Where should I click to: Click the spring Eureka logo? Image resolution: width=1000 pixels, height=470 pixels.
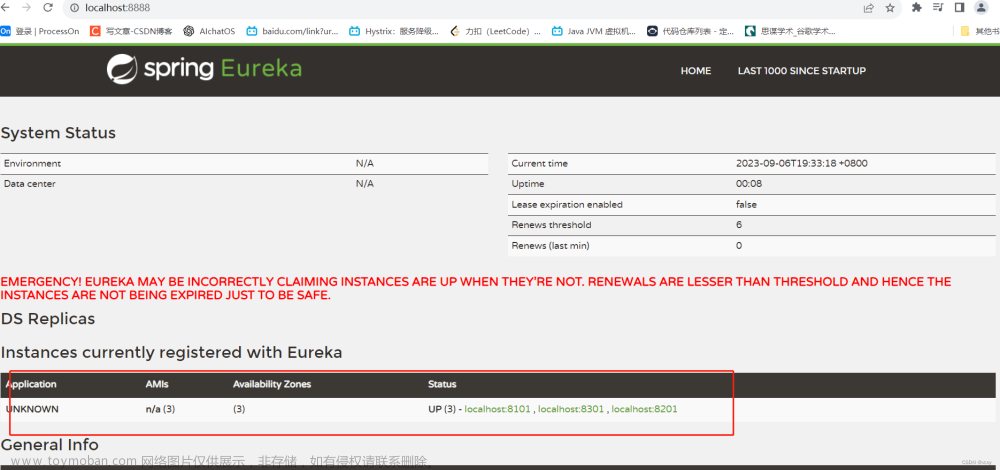204,68
